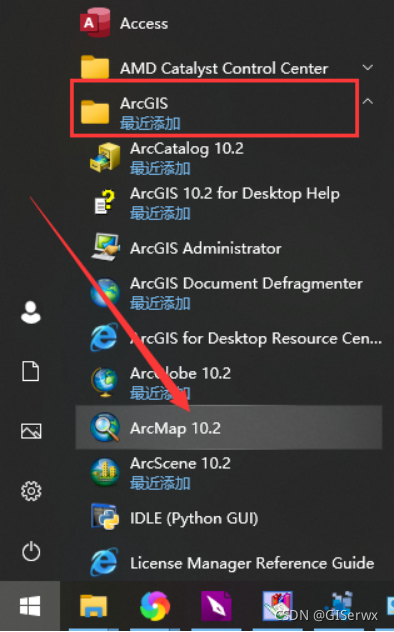Viewport: 394px width, 632px height.
Task: Open ArcGIS 10.2 for Desktop Help label
Action: pos(234,193)
